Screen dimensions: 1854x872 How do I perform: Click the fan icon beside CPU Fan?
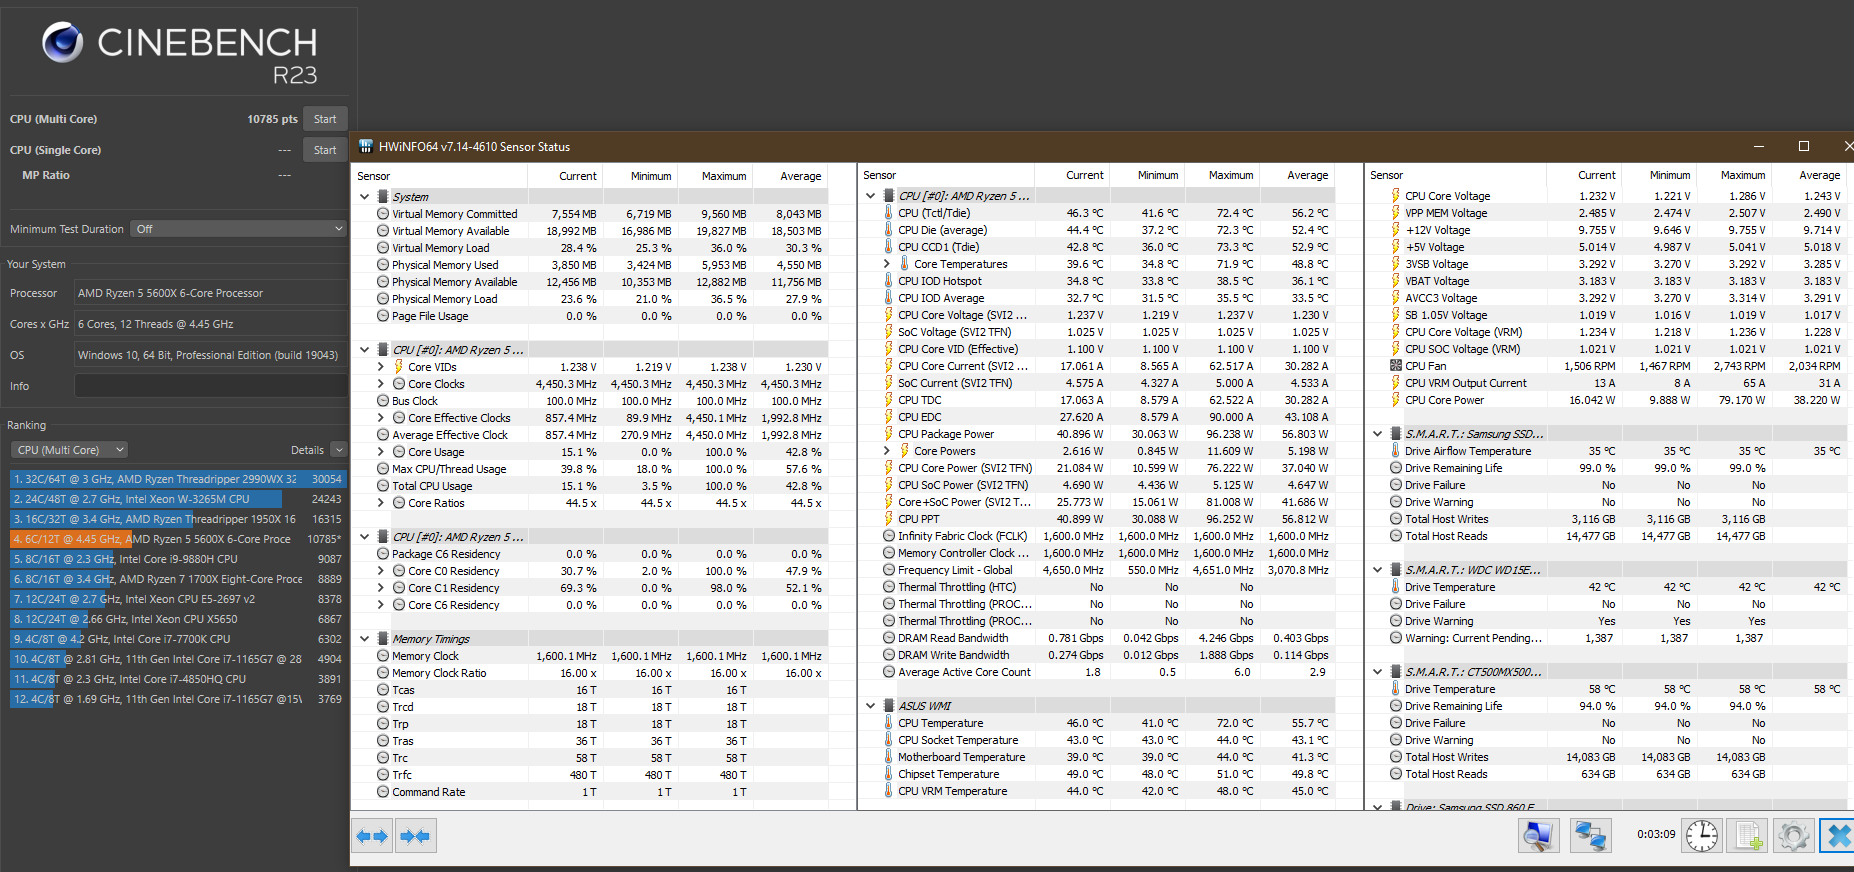(x=1396, y=366)
